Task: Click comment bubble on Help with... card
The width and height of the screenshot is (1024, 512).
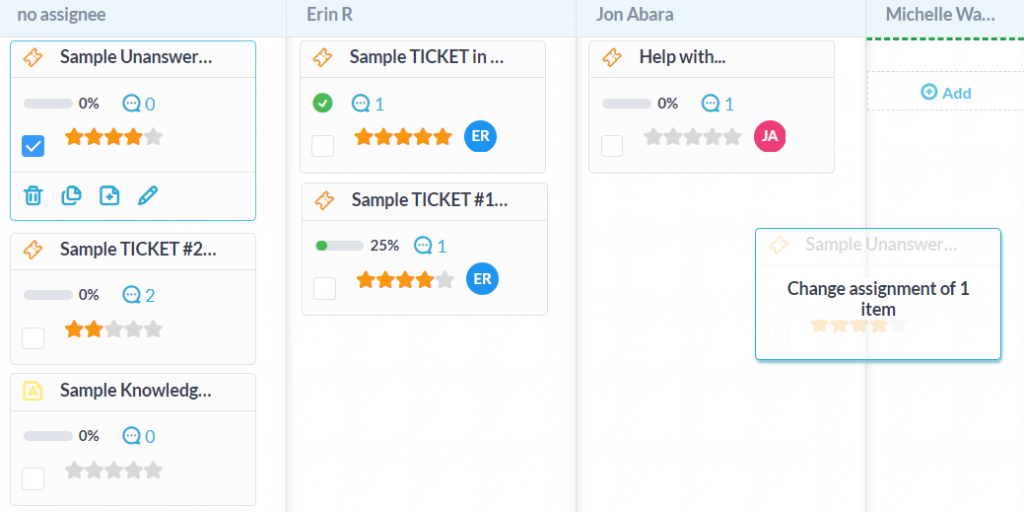Action: click(711, 103)
